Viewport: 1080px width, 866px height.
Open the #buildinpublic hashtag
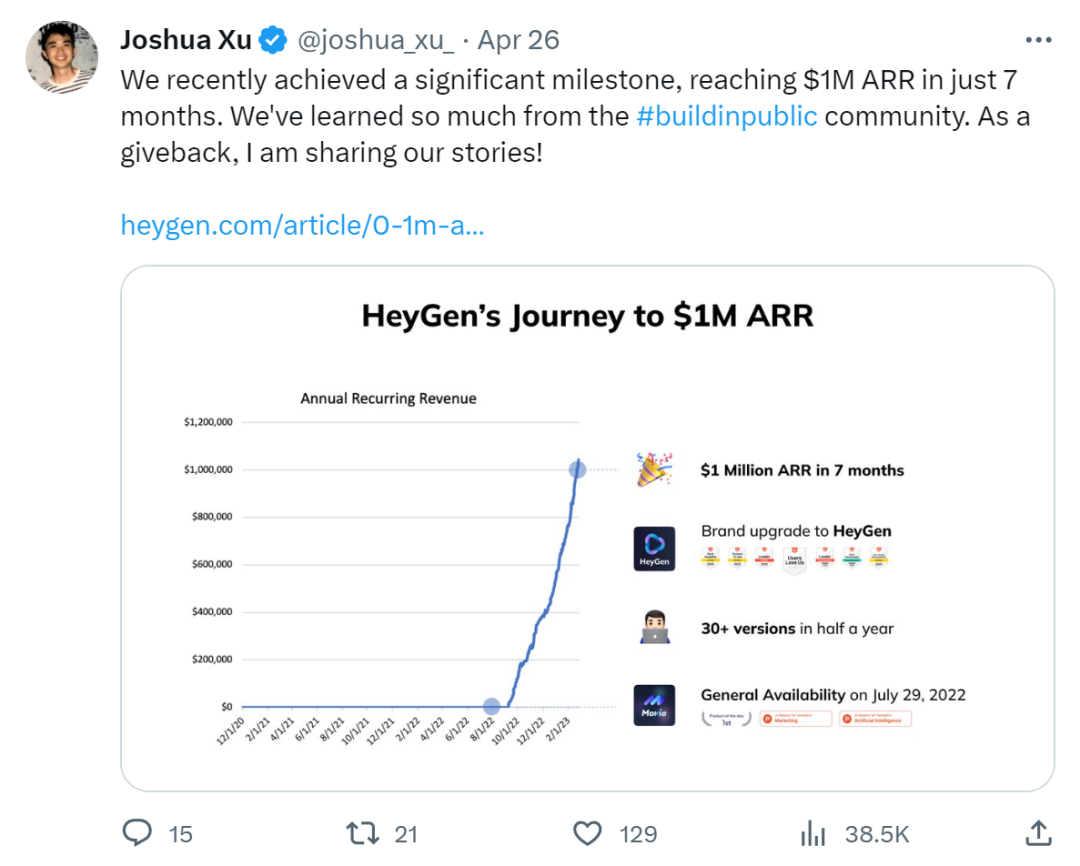click(x=727, y=116)
